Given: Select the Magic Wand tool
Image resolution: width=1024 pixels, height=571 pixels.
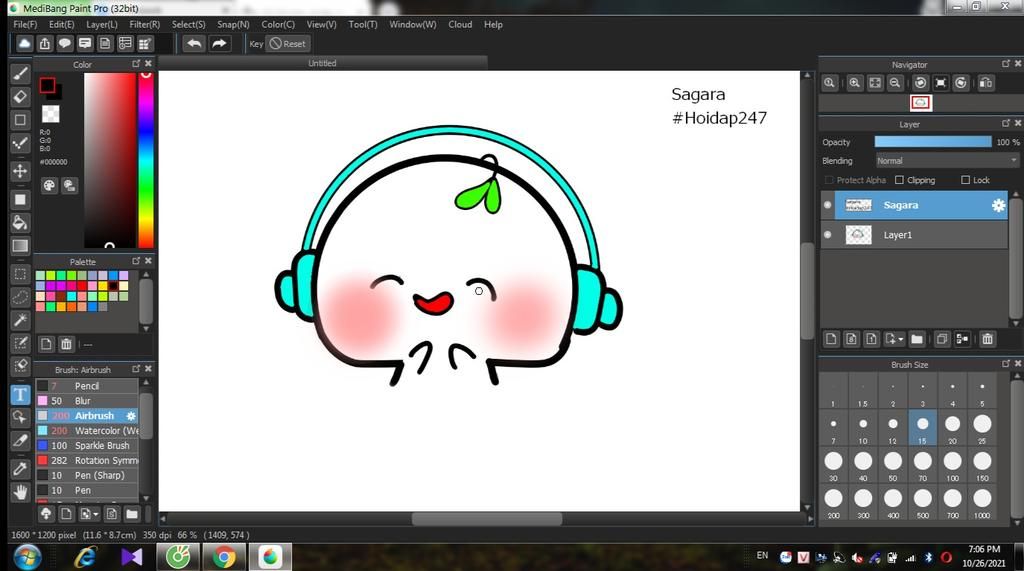Looking at the screenshot, I should (x=20, y=320).
